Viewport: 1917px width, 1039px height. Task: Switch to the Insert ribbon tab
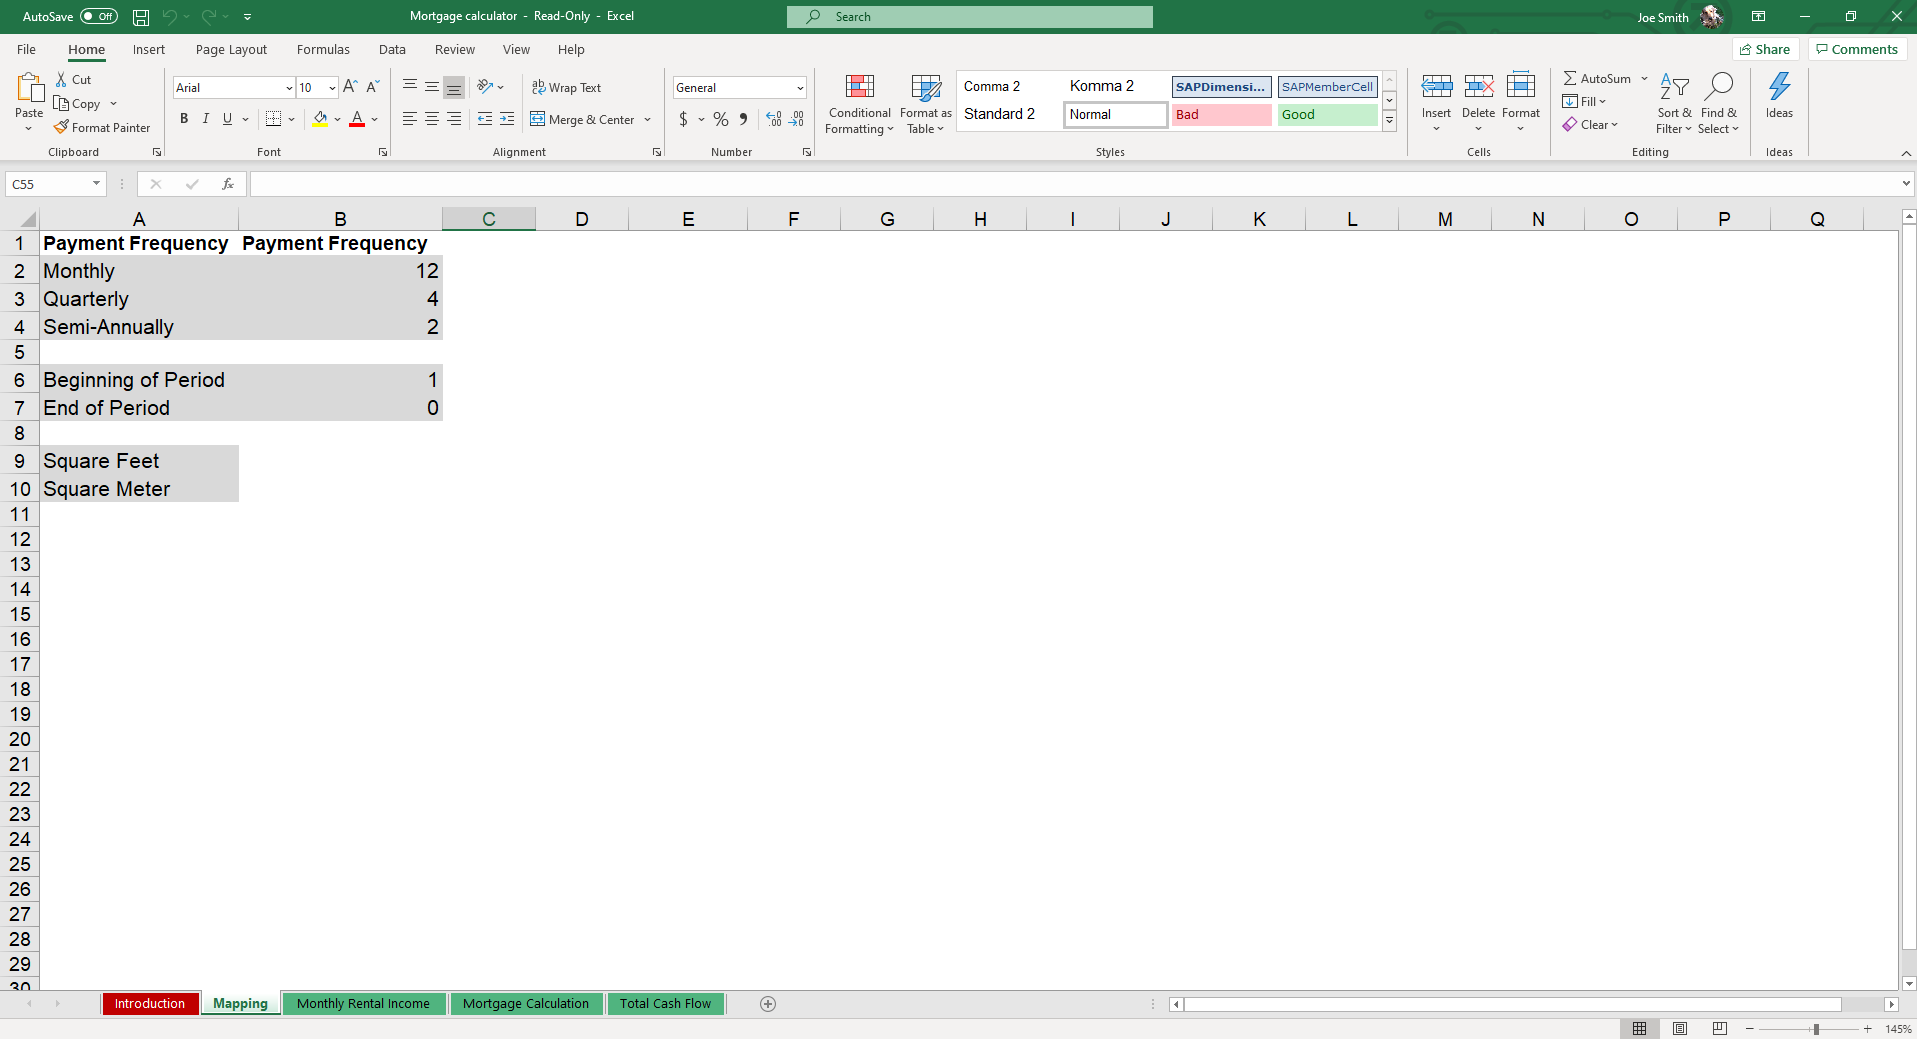pos(149,50)
